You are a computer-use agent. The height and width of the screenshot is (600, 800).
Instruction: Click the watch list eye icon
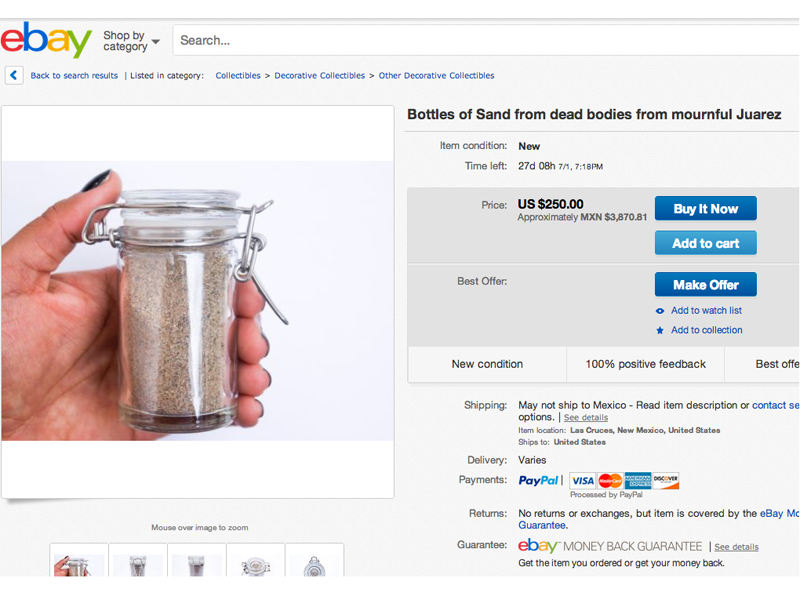660,311
